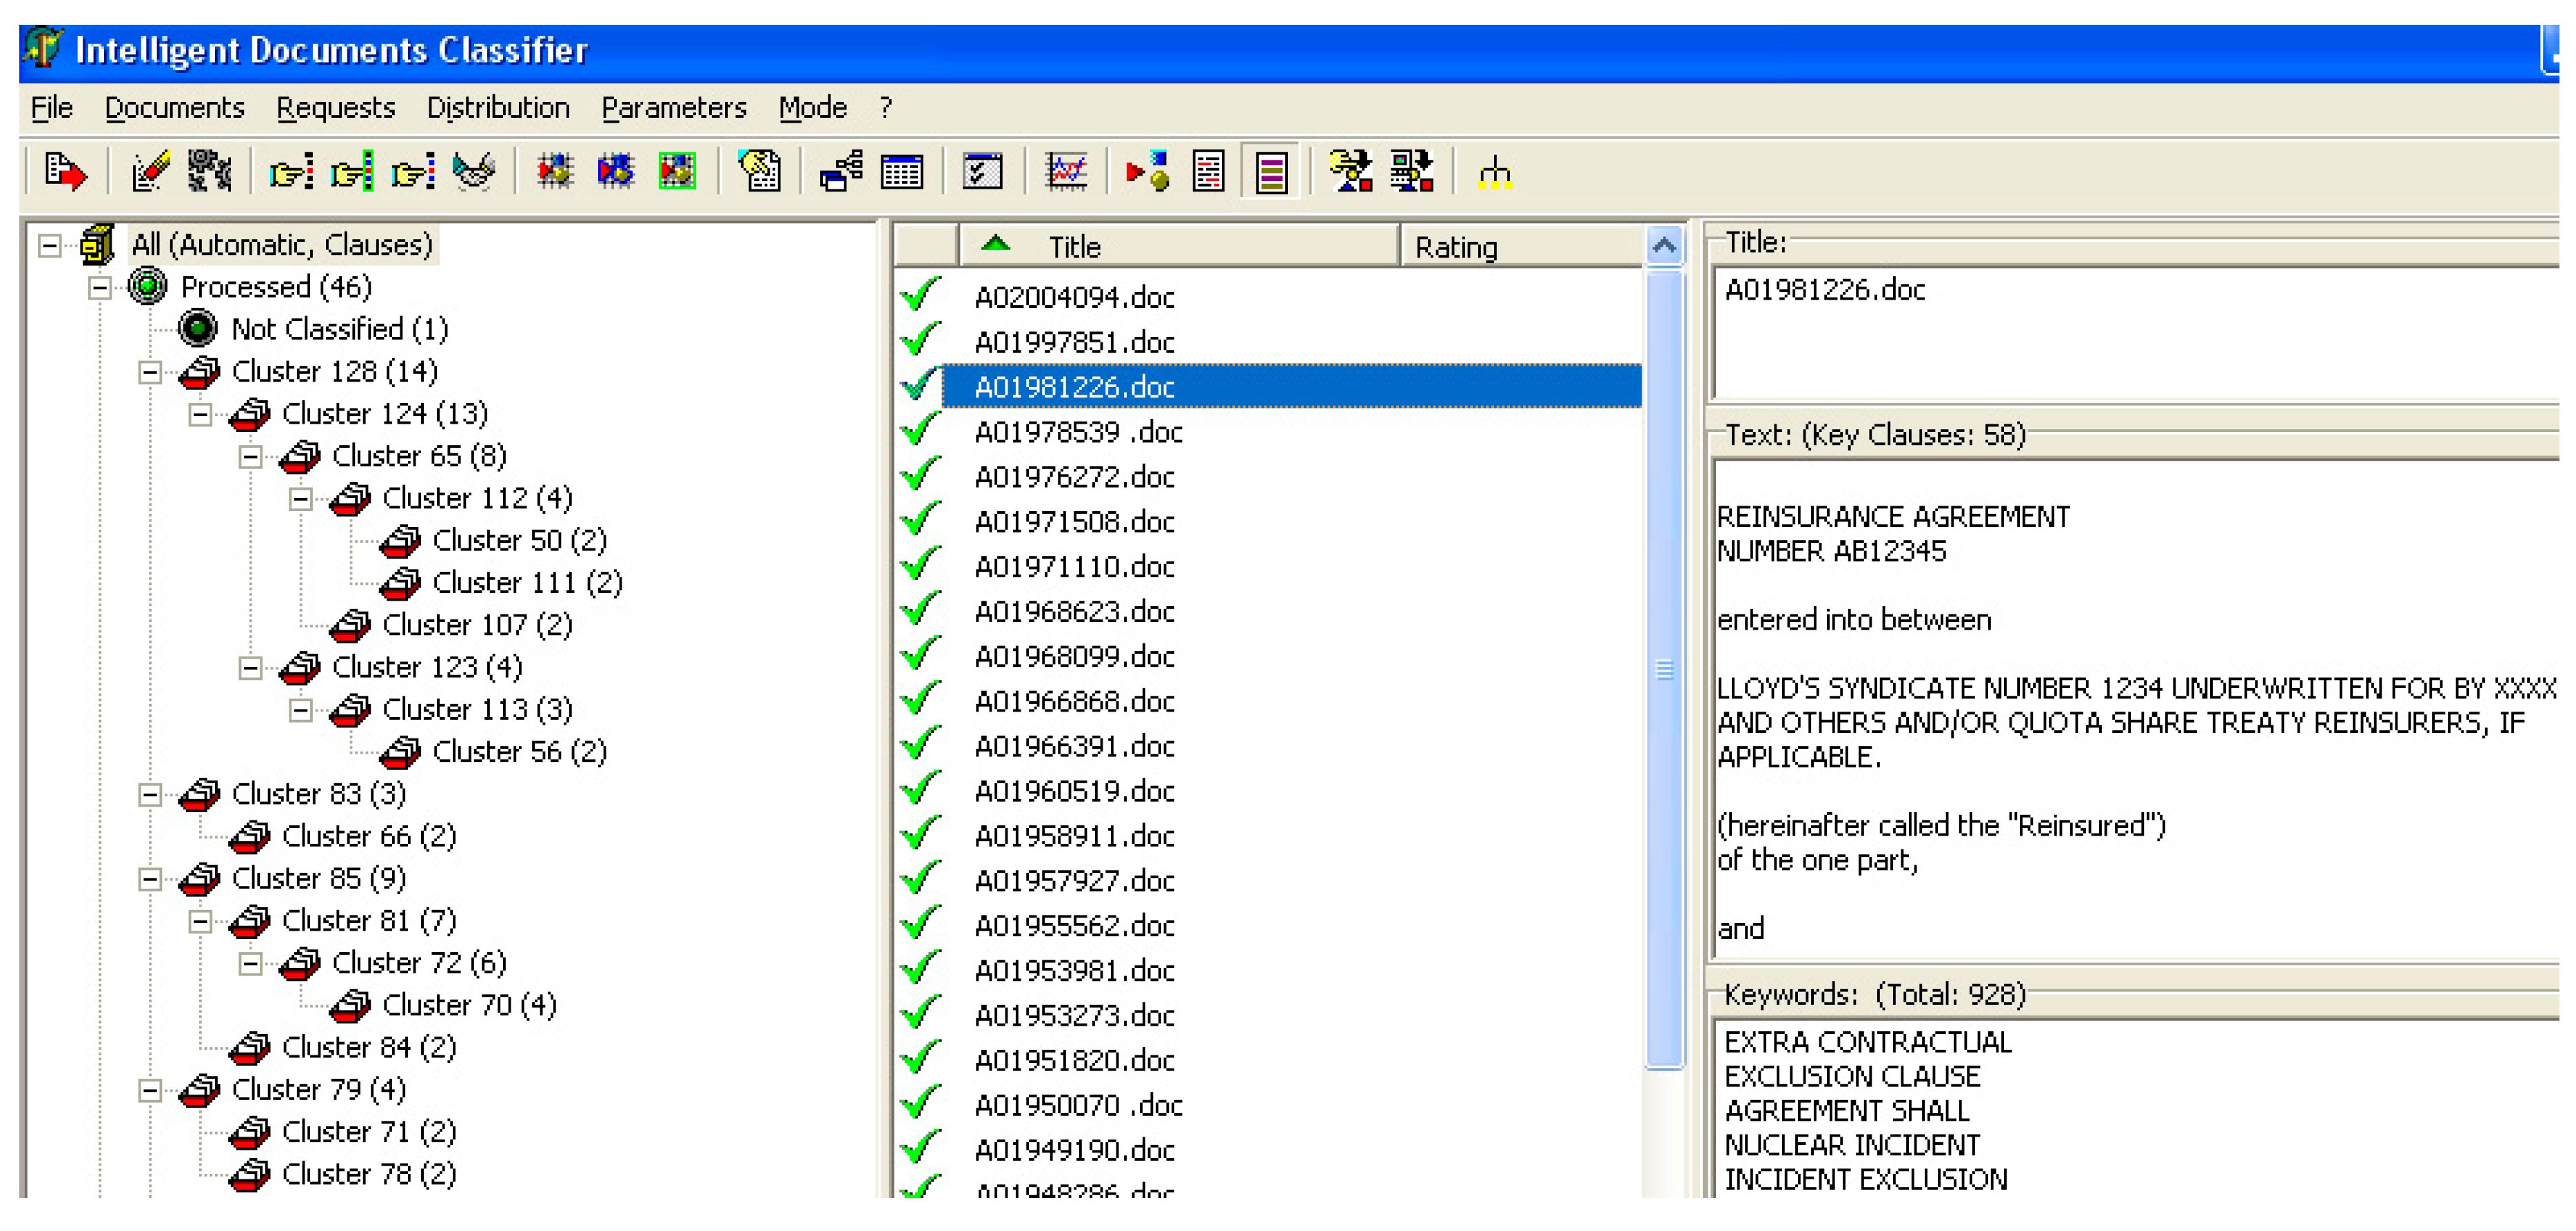Image resolution: width=2576 pixels, height=1231 pixels.
Task: Click the gears processing icon in toolbar
Action: [x=210, y=172]
